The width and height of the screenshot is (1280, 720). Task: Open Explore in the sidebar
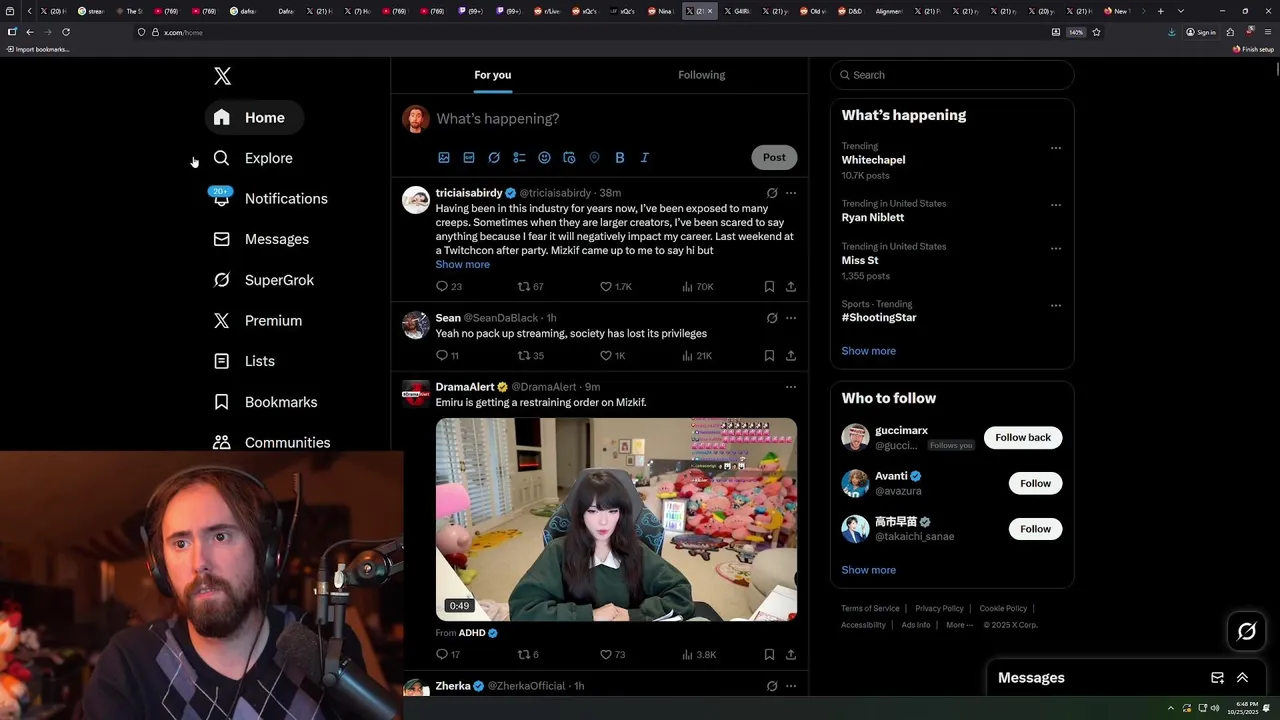pos(253,158)
